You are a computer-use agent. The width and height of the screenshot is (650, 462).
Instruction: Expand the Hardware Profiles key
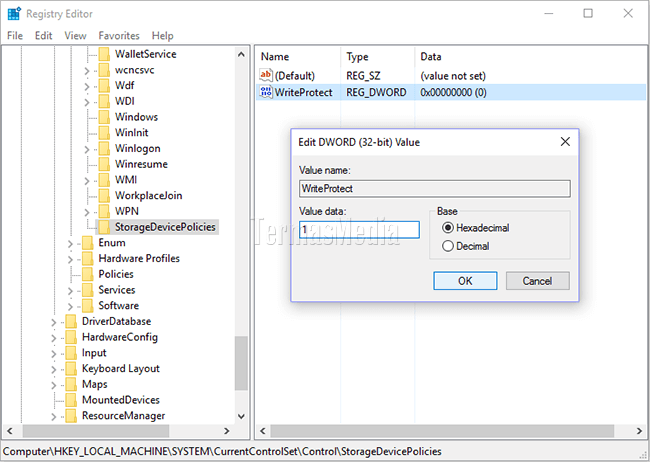coord(70,260)
